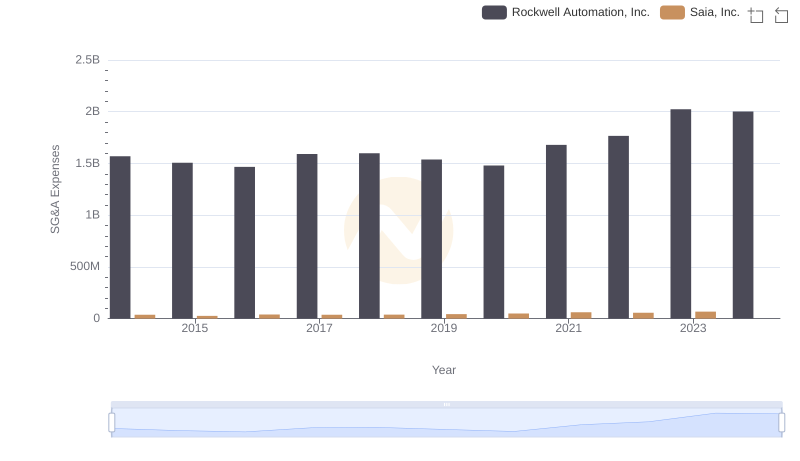Click the orange Saia legend swatch

tap(672, 12)
